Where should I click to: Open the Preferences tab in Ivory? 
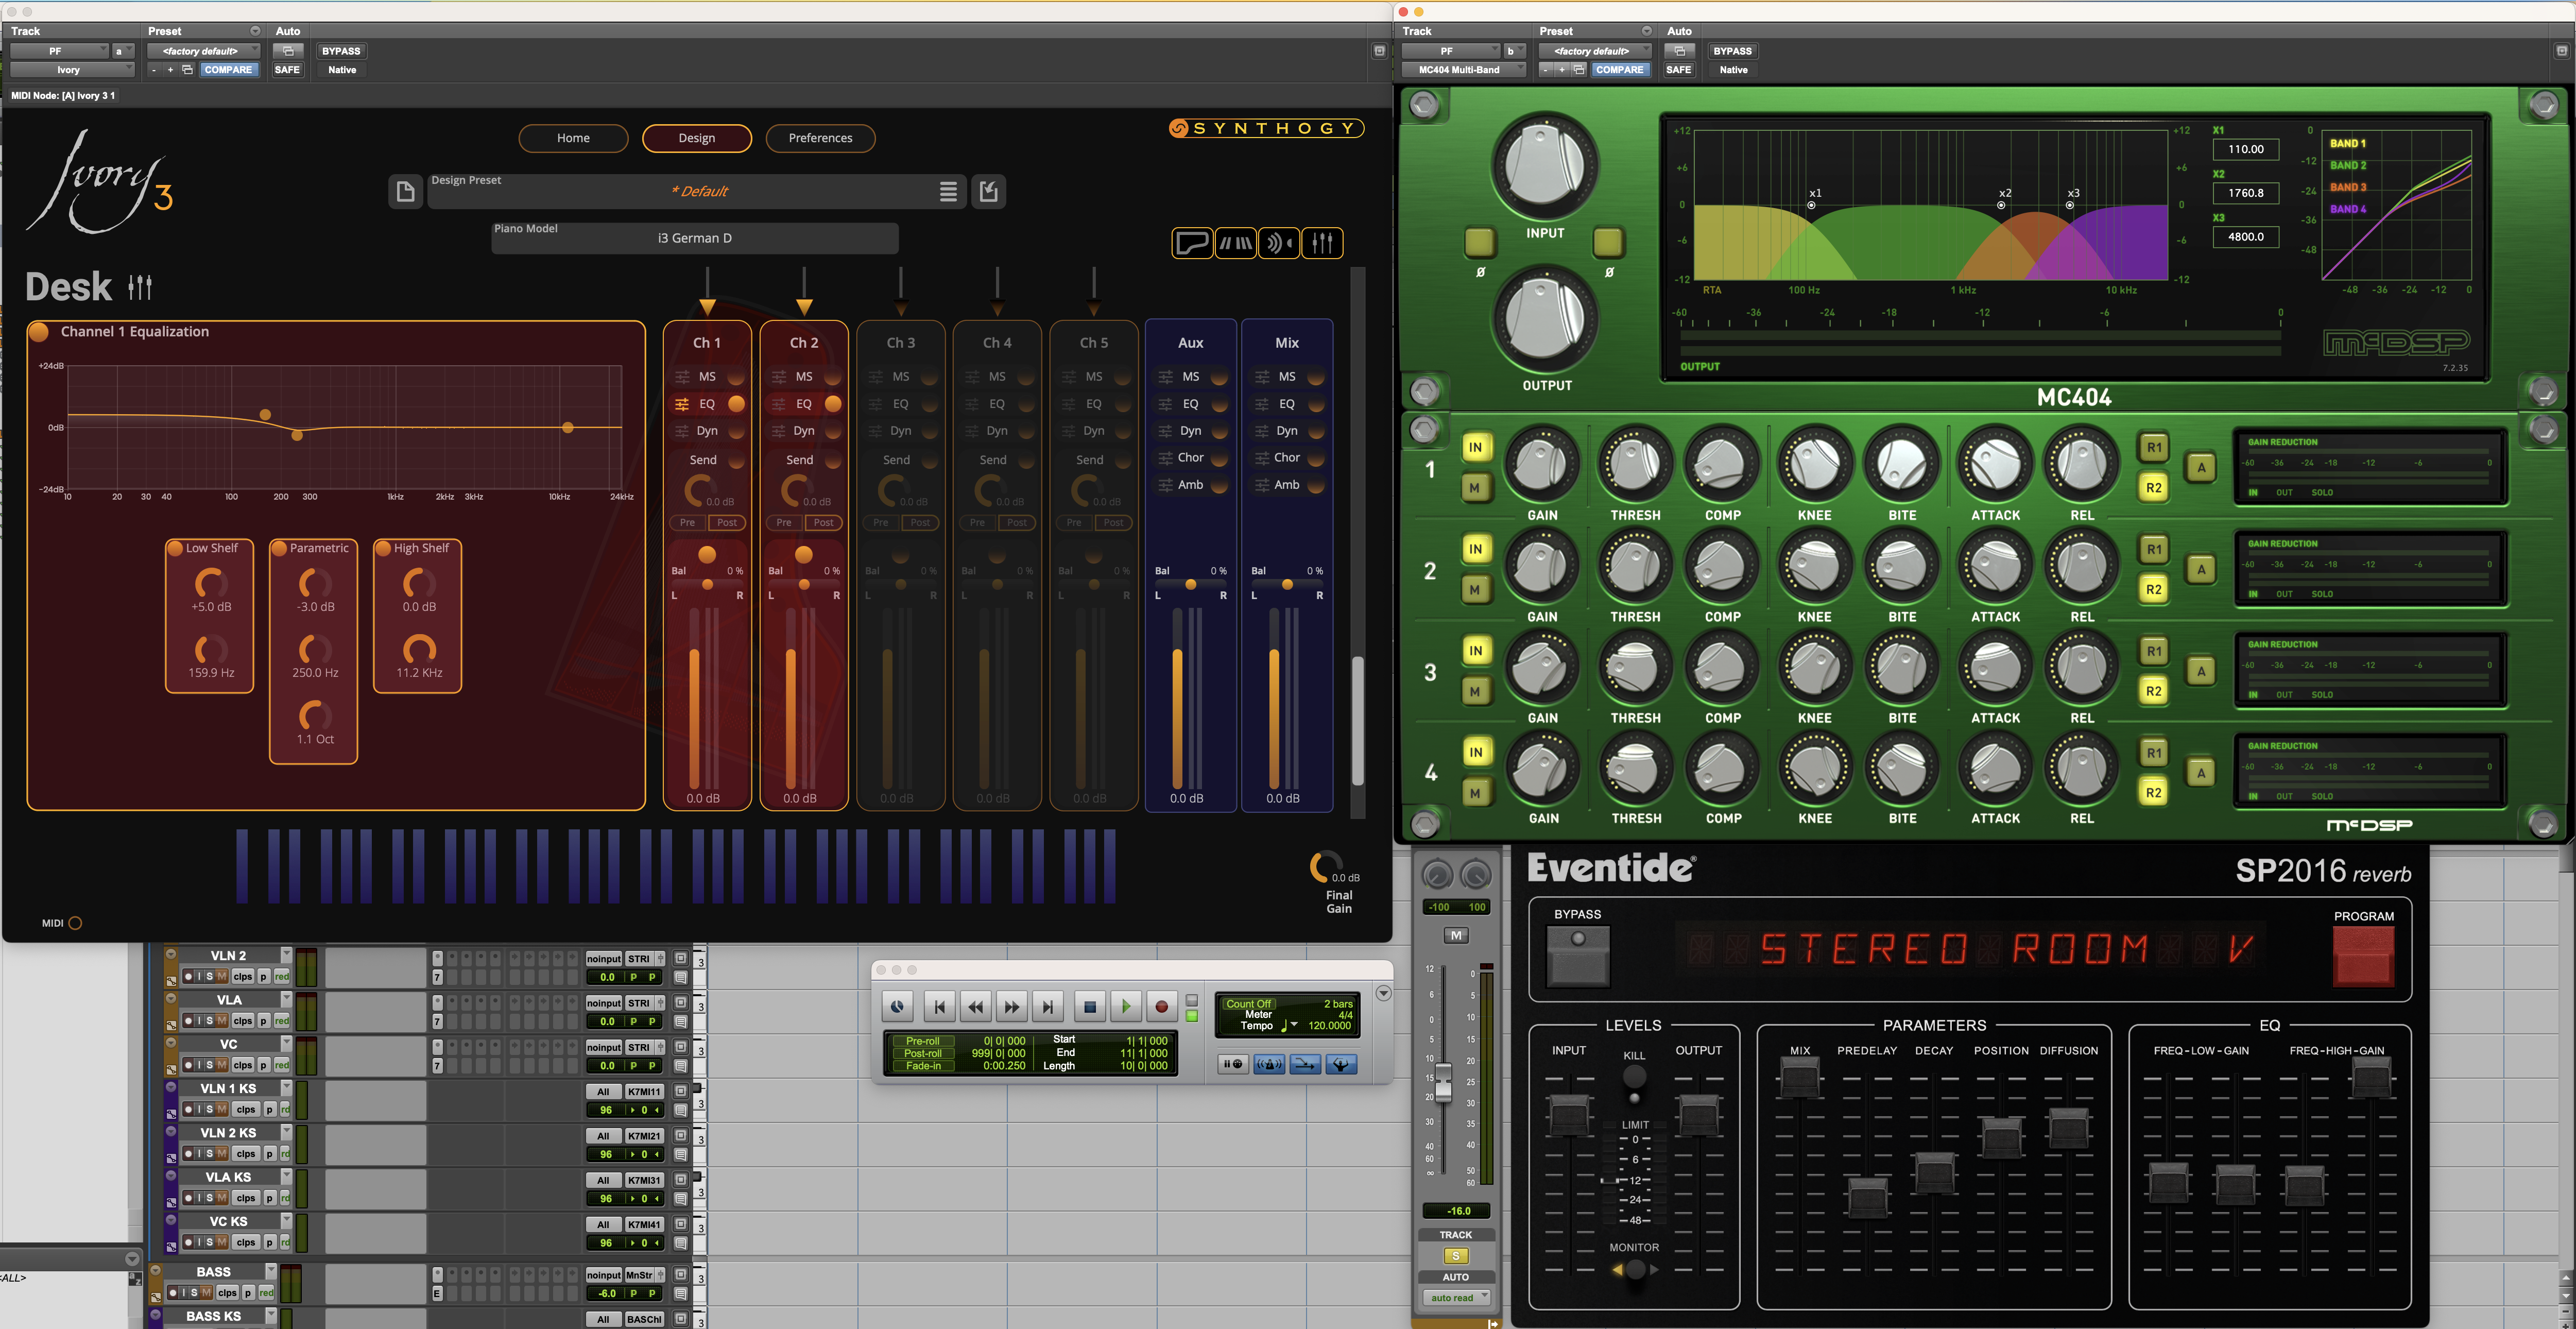tap(820, 138)
